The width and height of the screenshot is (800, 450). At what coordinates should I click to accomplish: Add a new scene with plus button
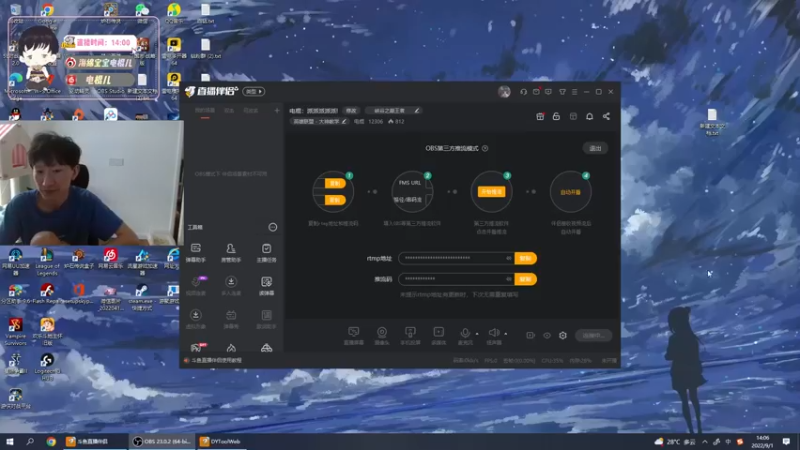(x=277, y=110)
